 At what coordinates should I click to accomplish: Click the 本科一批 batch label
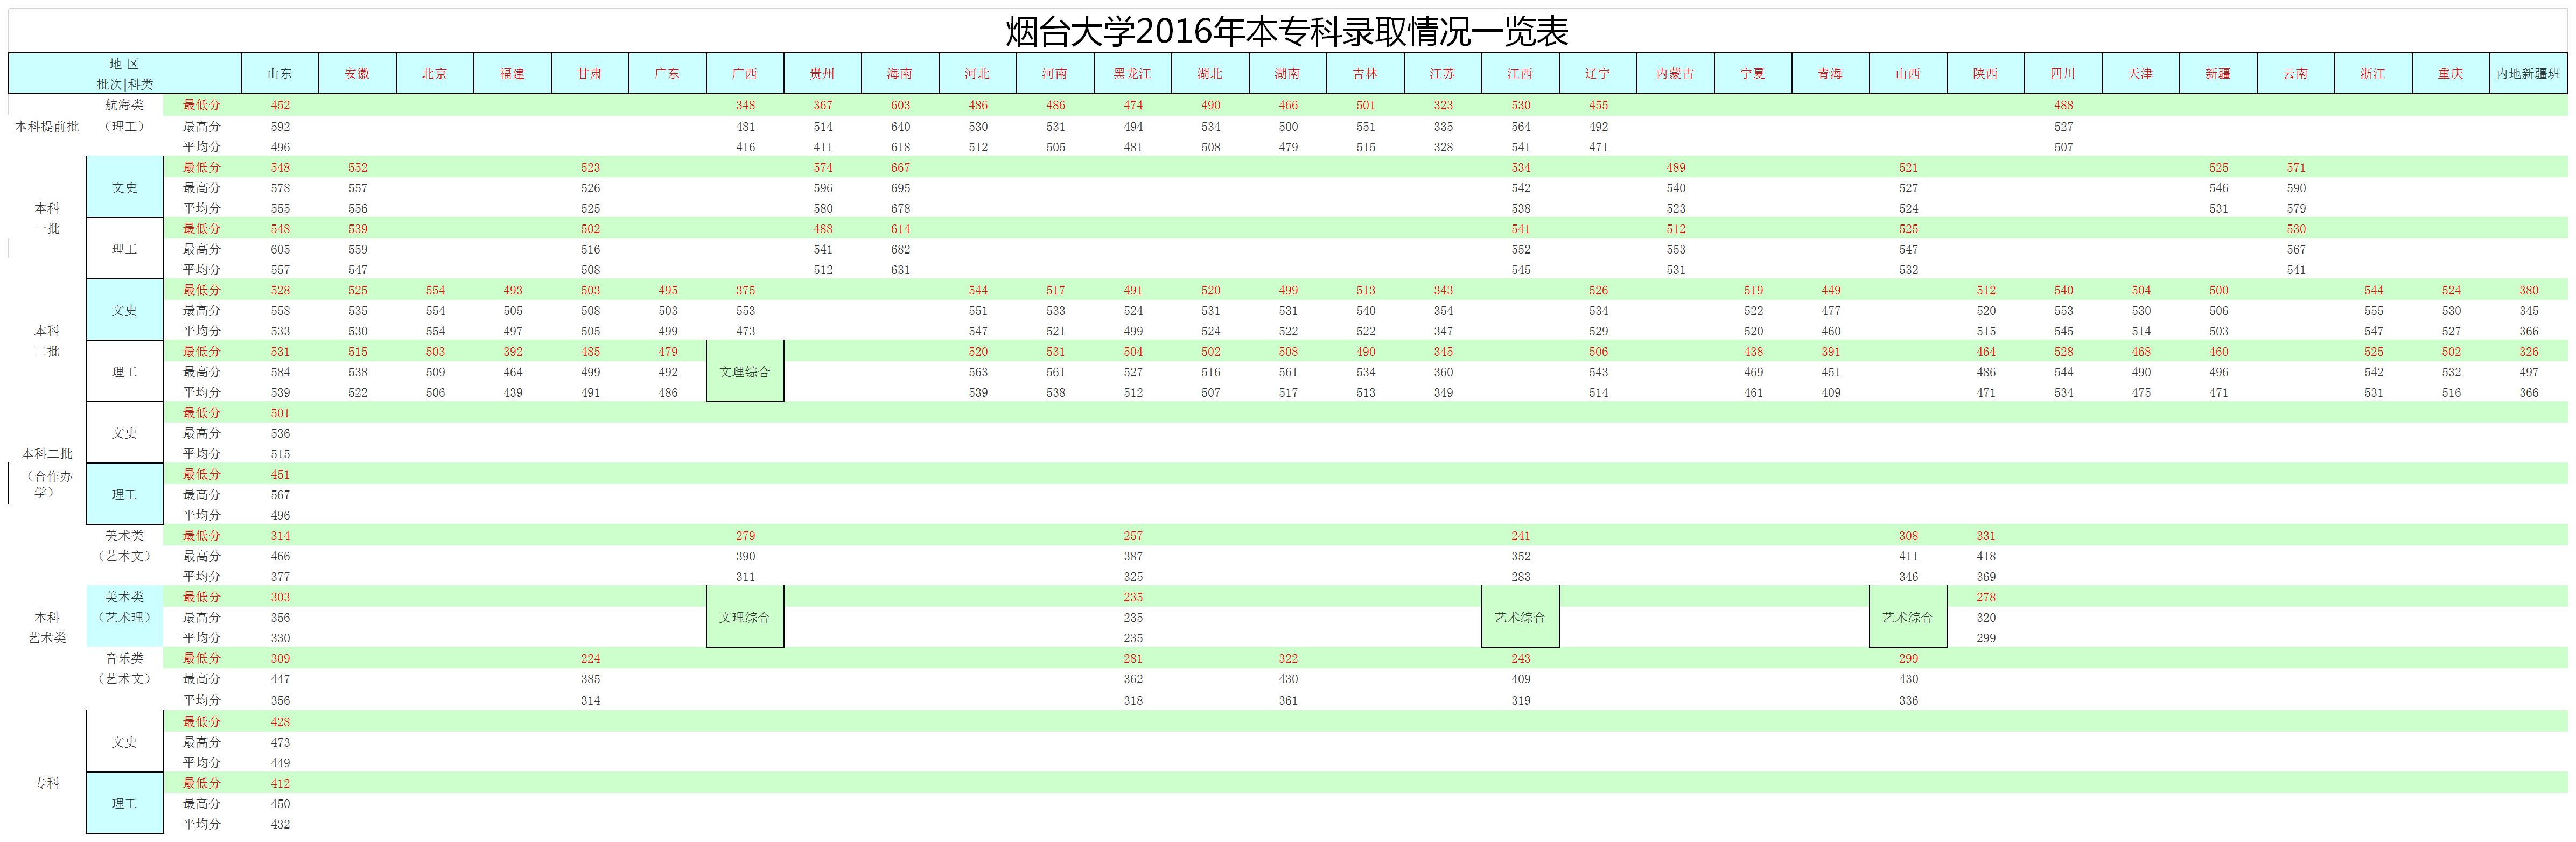[47, 218]
